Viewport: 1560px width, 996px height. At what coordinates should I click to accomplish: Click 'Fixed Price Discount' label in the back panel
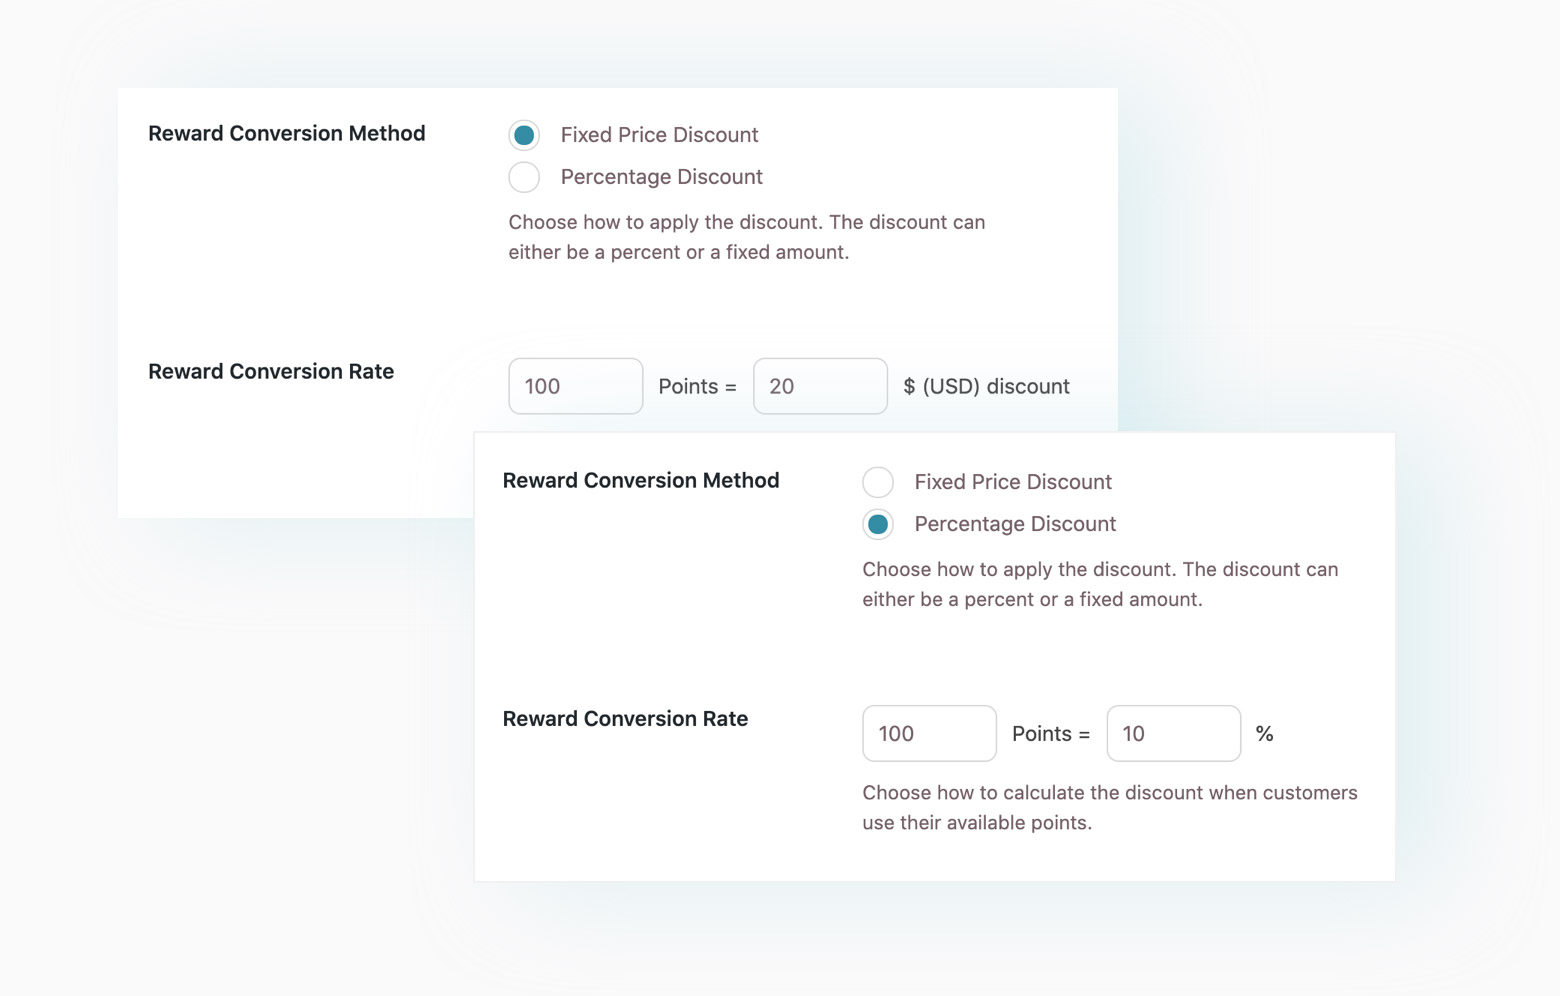659,135
